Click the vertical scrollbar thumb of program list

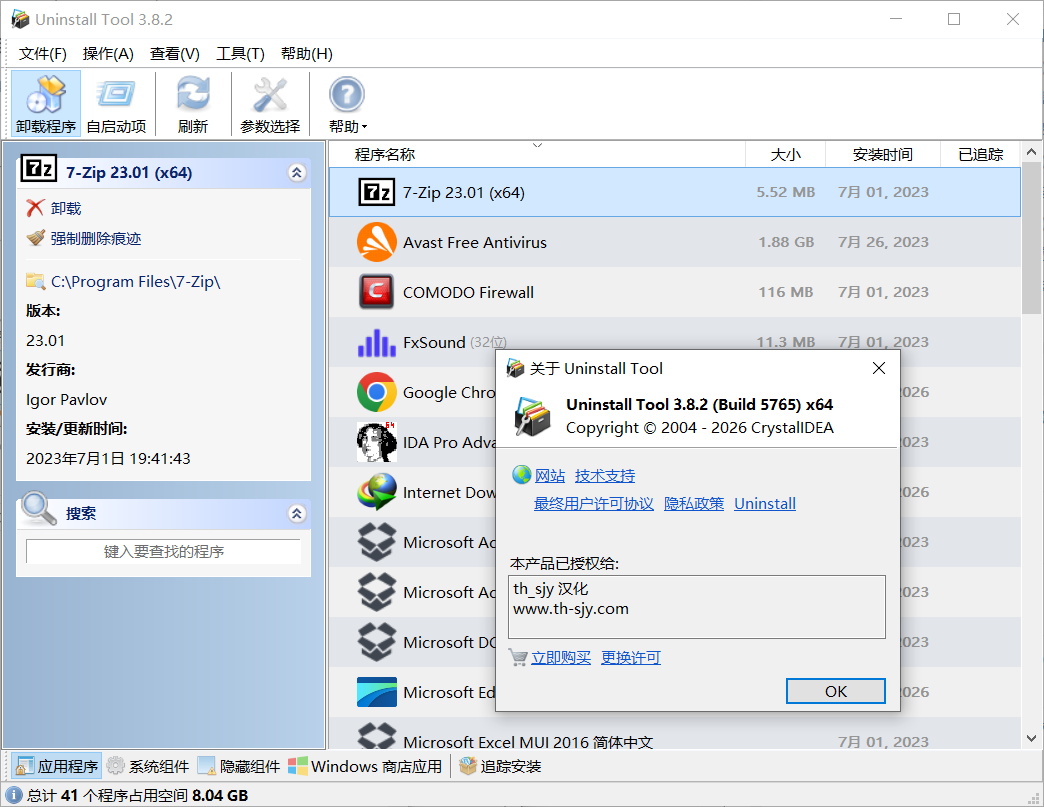pos(1031,238)
